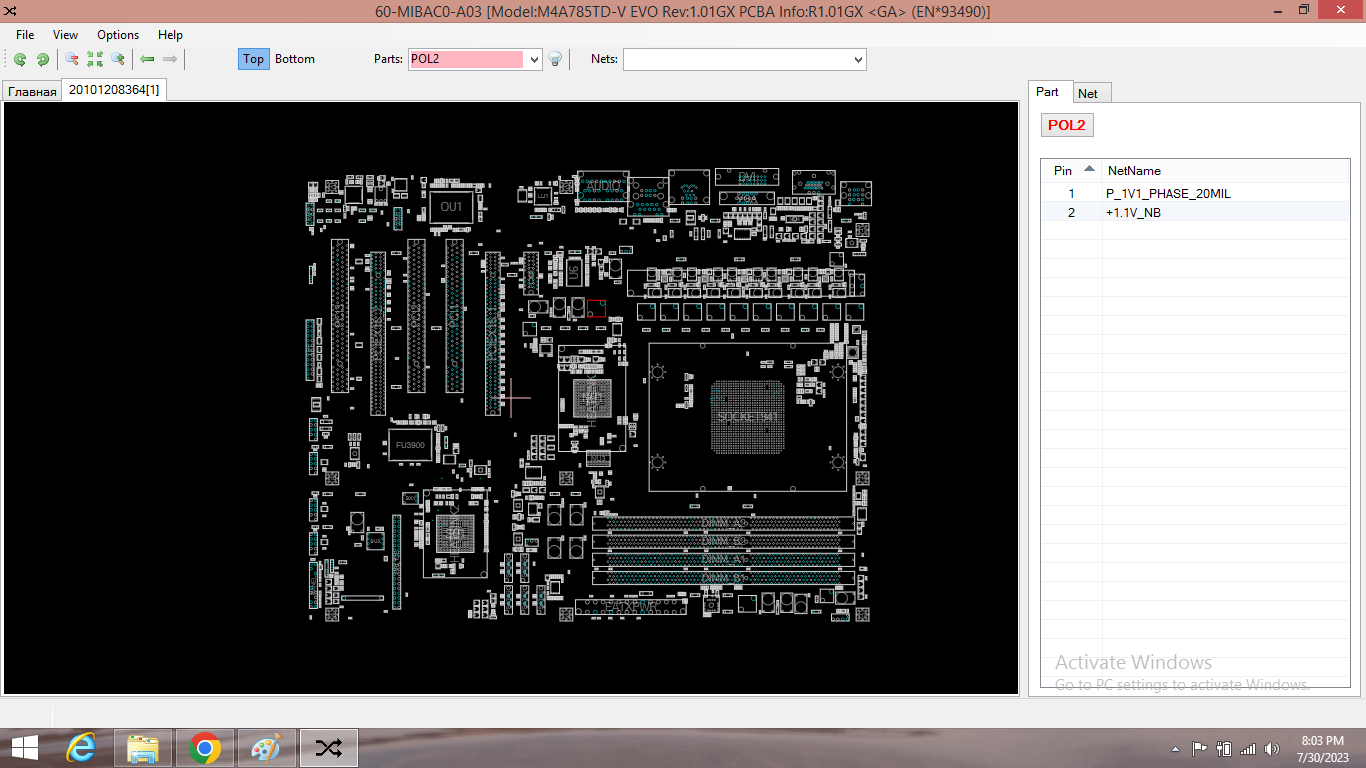This screenshot has height=768, width=1366.
Task: Switch board view to Top side
Action: 253,59
